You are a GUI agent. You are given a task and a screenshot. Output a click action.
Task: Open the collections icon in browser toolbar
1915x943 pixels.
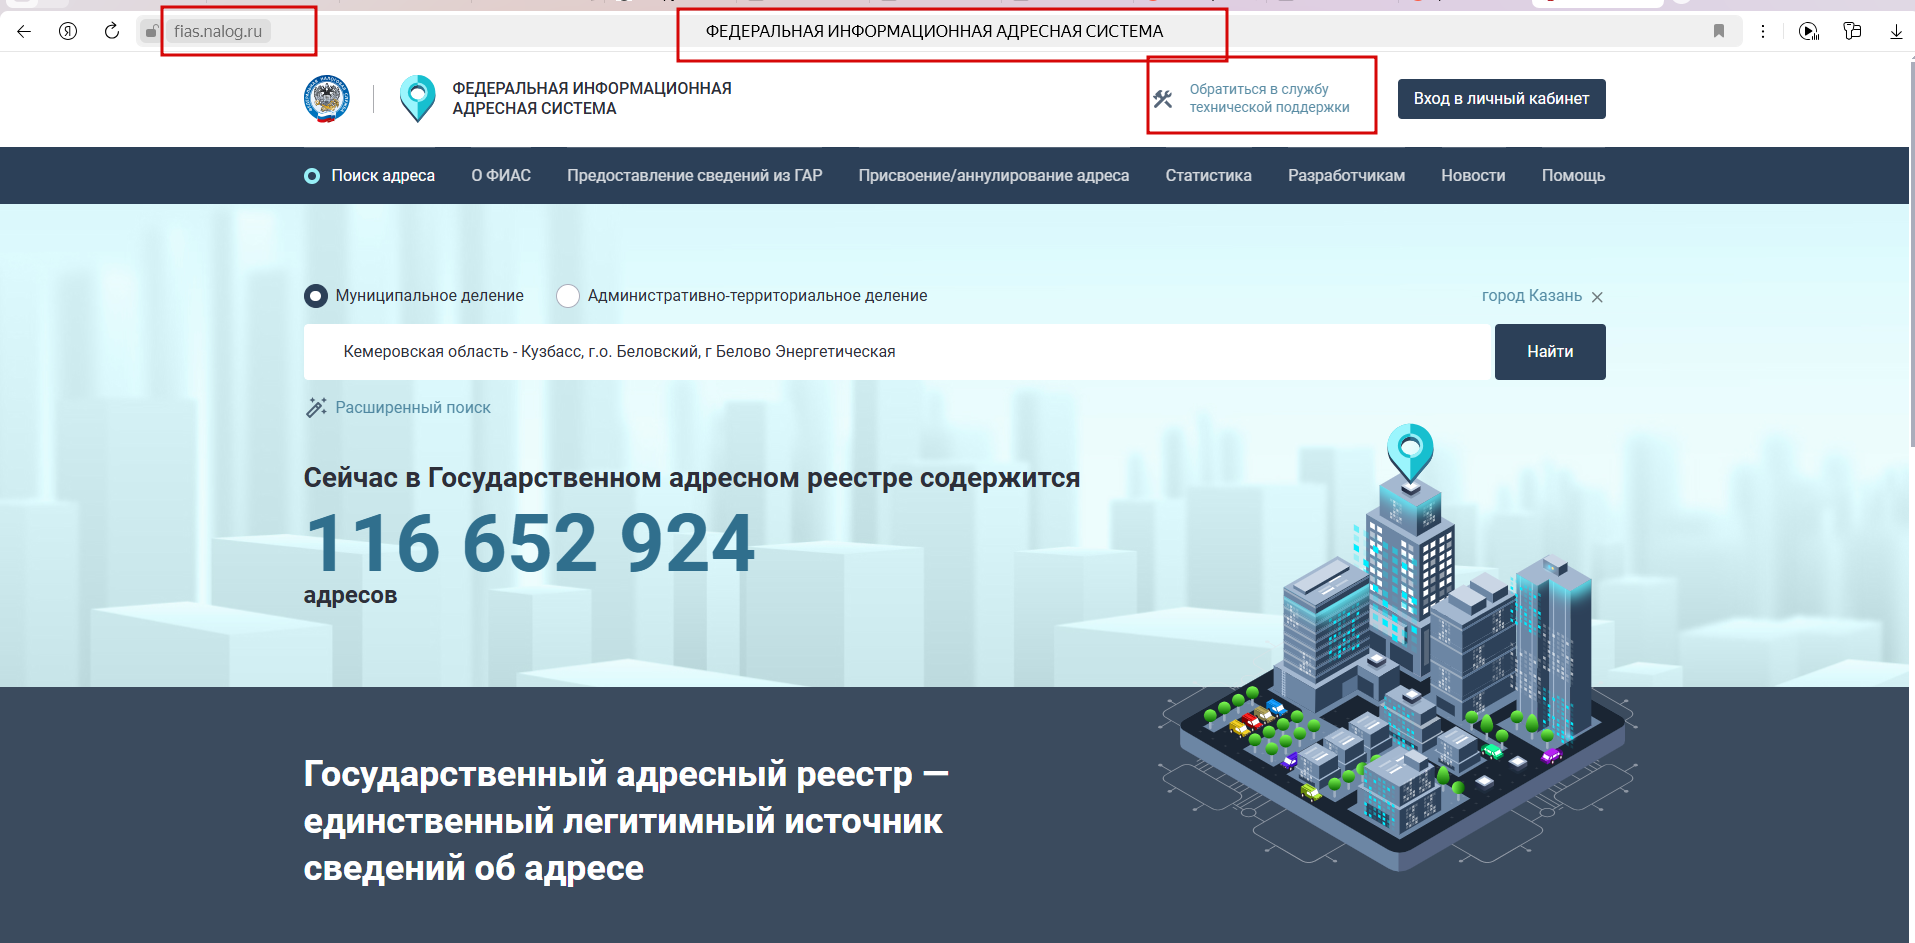pyautogui.click(x=1852, y=31)
